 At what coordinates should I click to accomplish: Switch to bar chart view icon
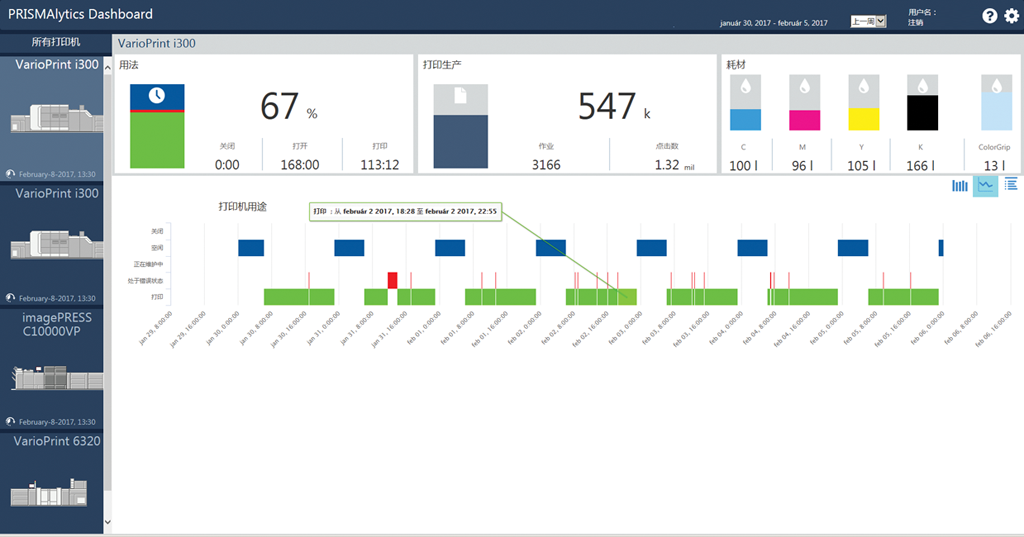(959, 186)
